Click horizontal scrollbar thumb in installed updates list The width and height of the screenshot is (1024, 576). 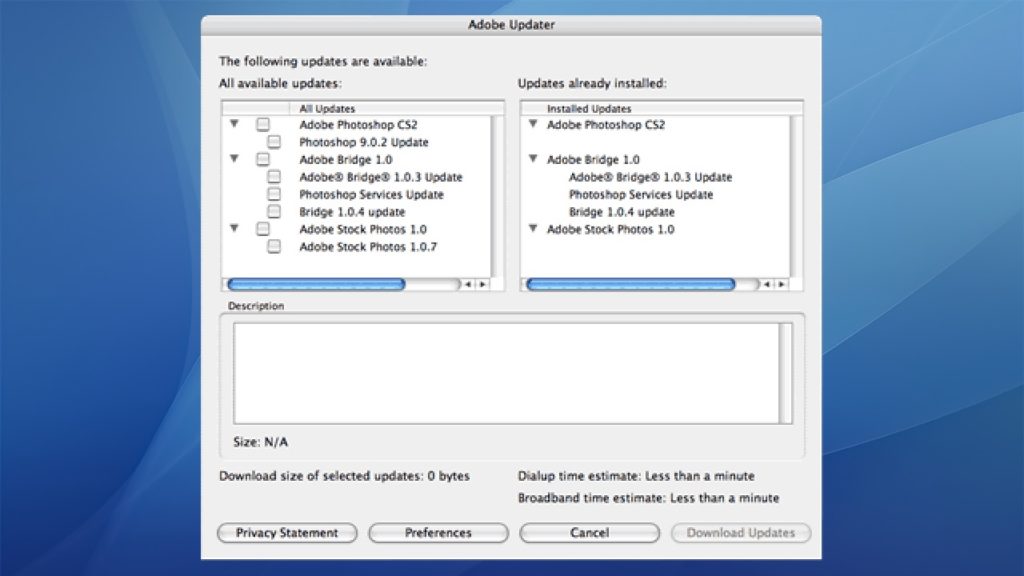click(x=631, y=284)
